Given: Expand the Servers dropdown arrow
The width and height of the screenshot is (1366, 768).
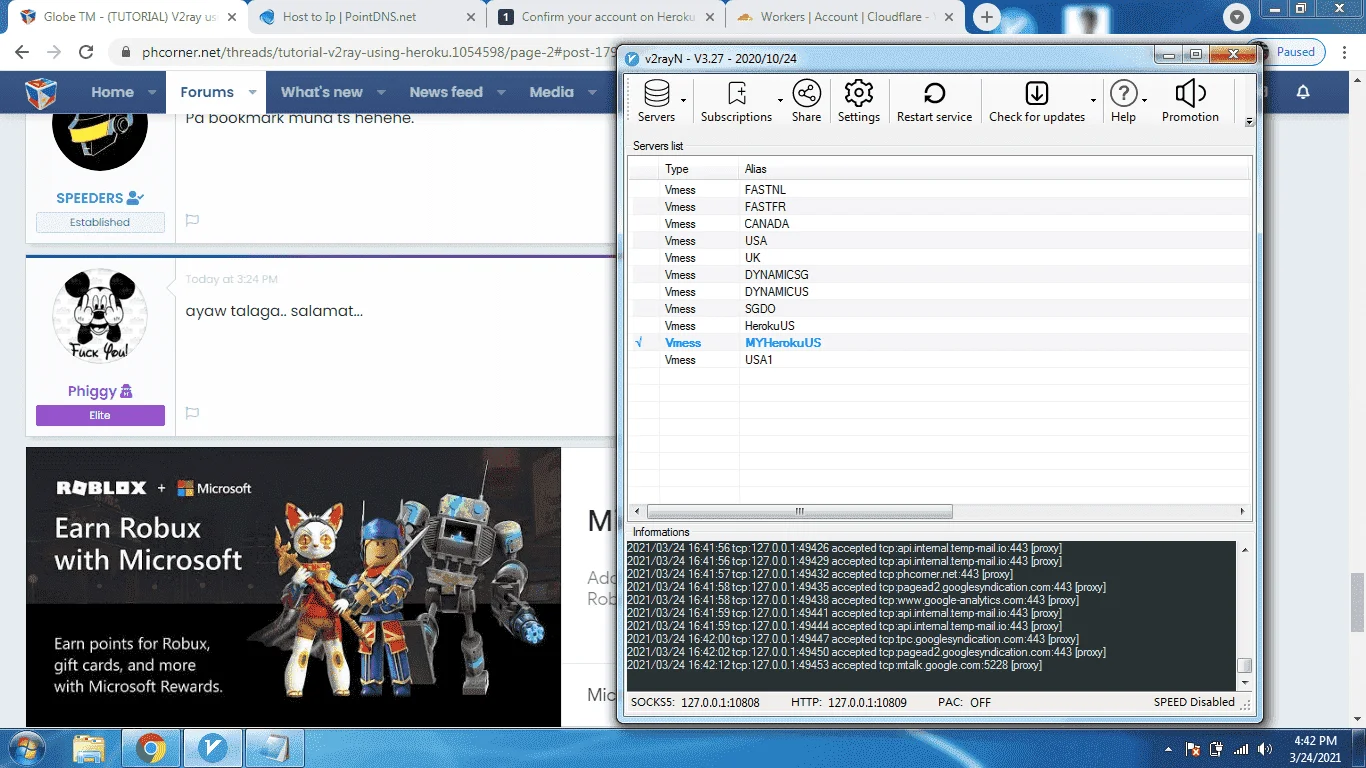Looking at the screenshot, I should tap(684, 100).
